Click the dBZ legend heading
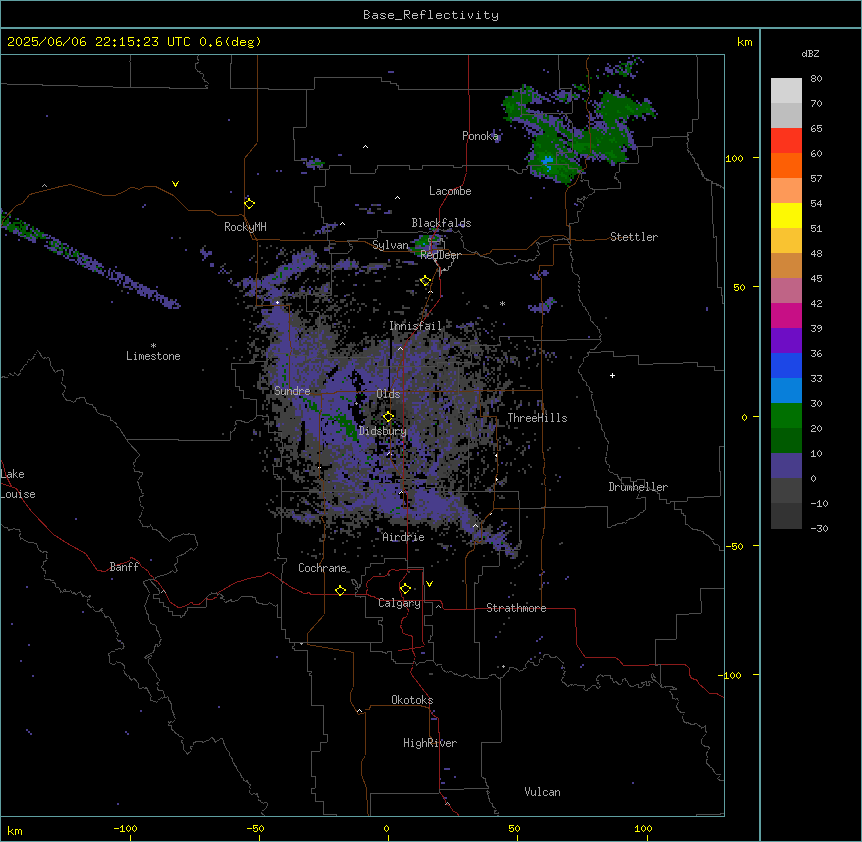The height and width of the screenshot is (842, 862). 810,53
